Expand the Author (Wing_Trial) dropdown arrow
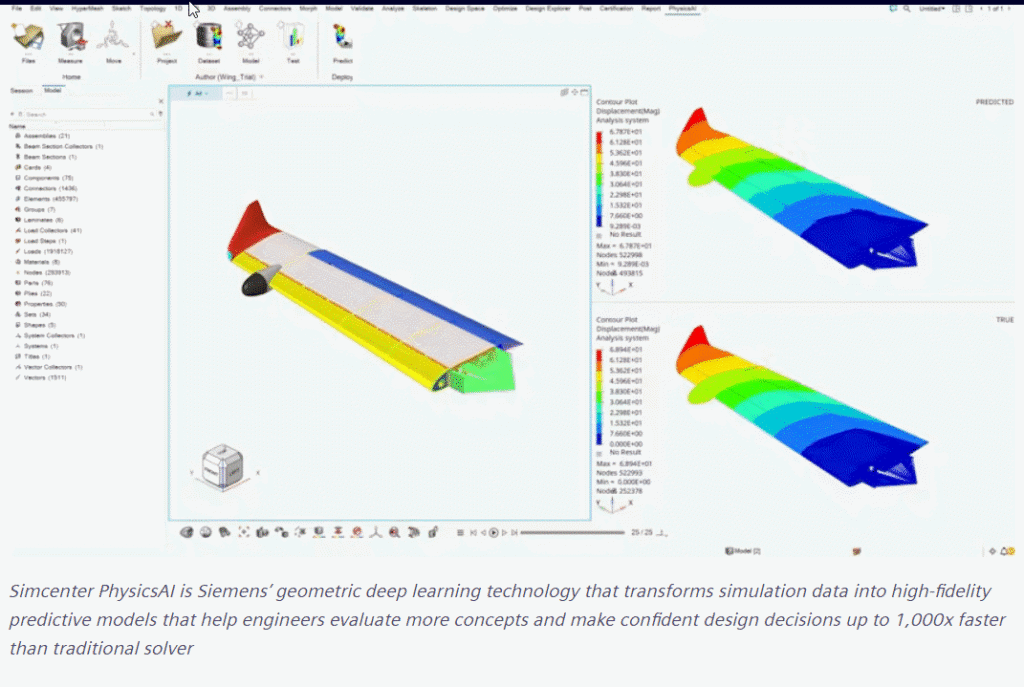 coord(261,77)
